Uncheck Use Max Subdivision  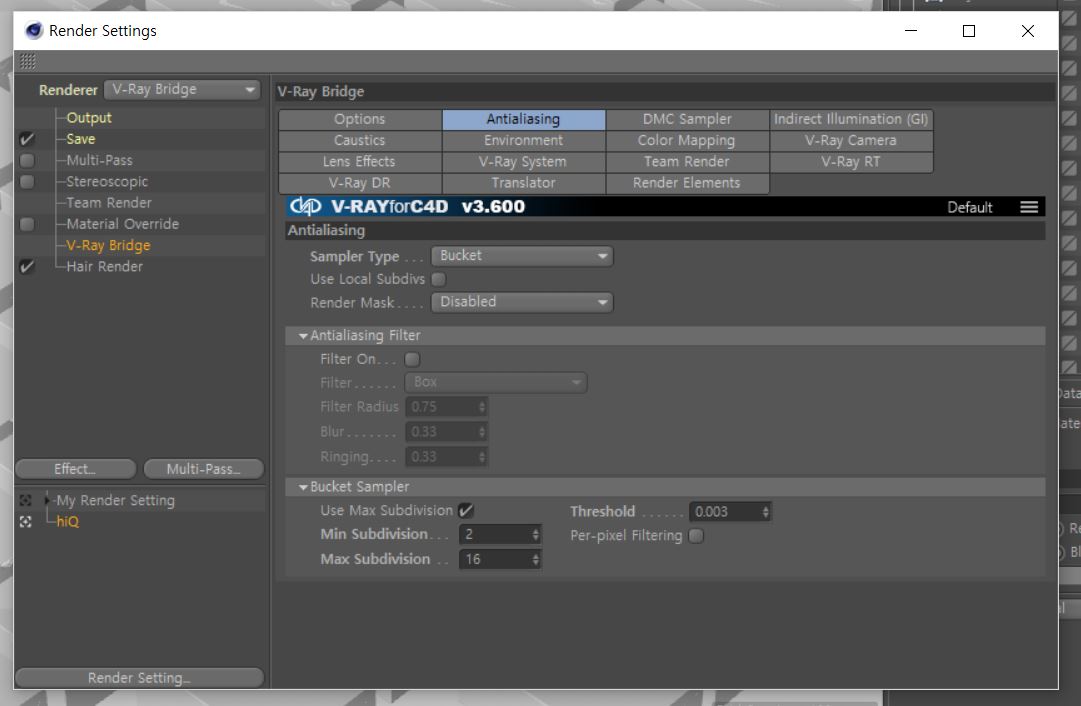[466, 511]
